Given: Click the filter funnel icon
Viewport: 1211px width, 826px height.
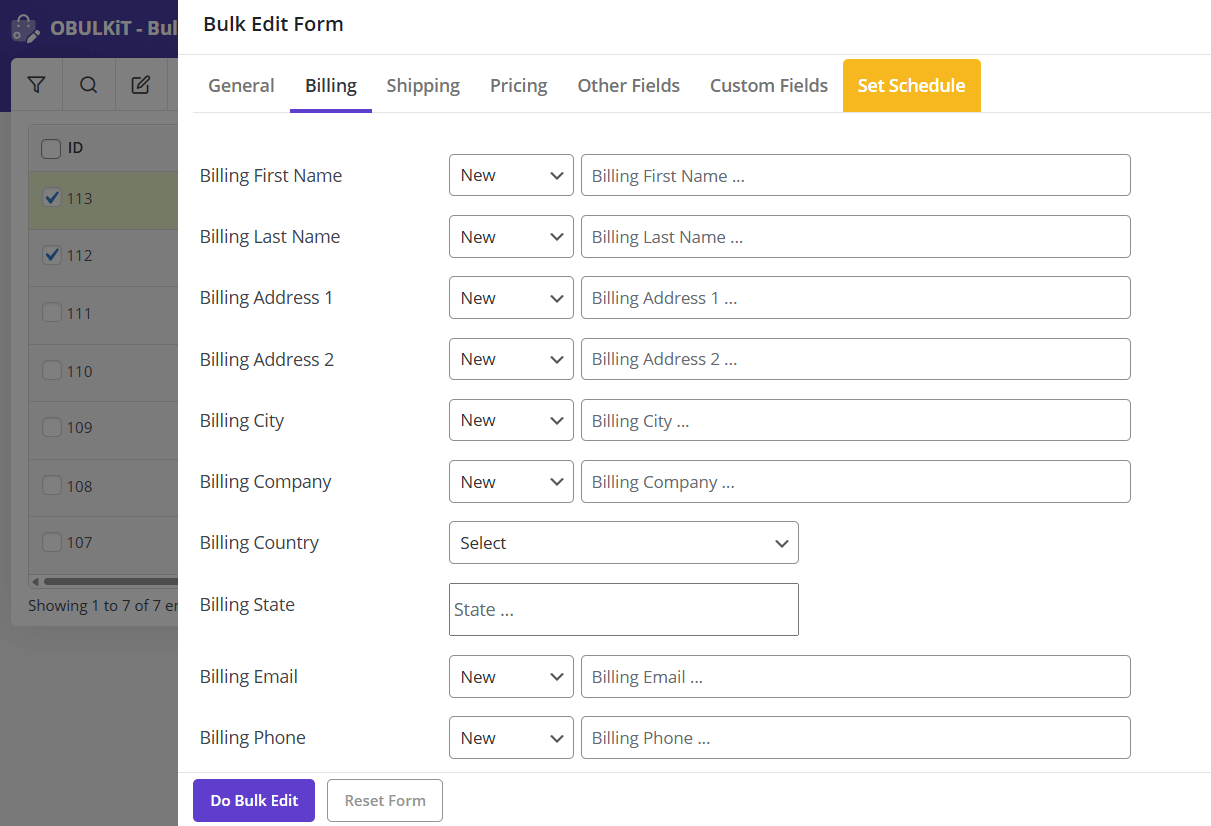Looking at the screenshot, I should pyautogui.click(x=37, y=85).
